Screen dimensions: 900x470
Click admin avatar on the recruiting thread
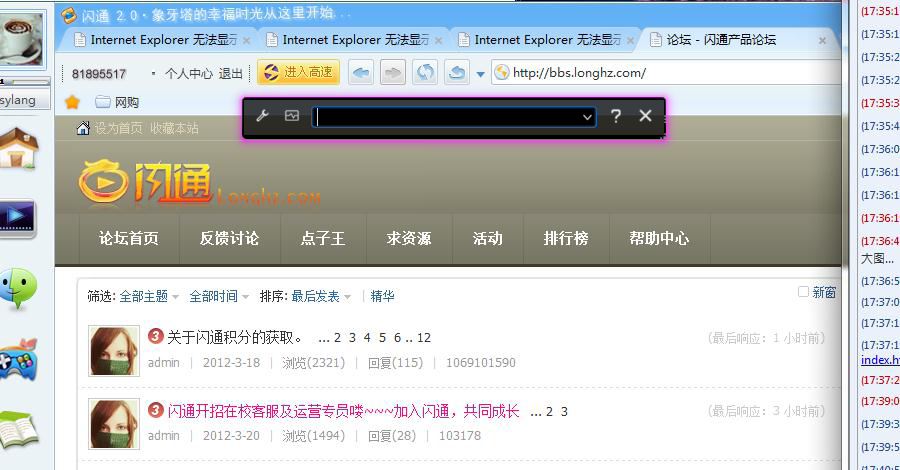coord(114,424)
